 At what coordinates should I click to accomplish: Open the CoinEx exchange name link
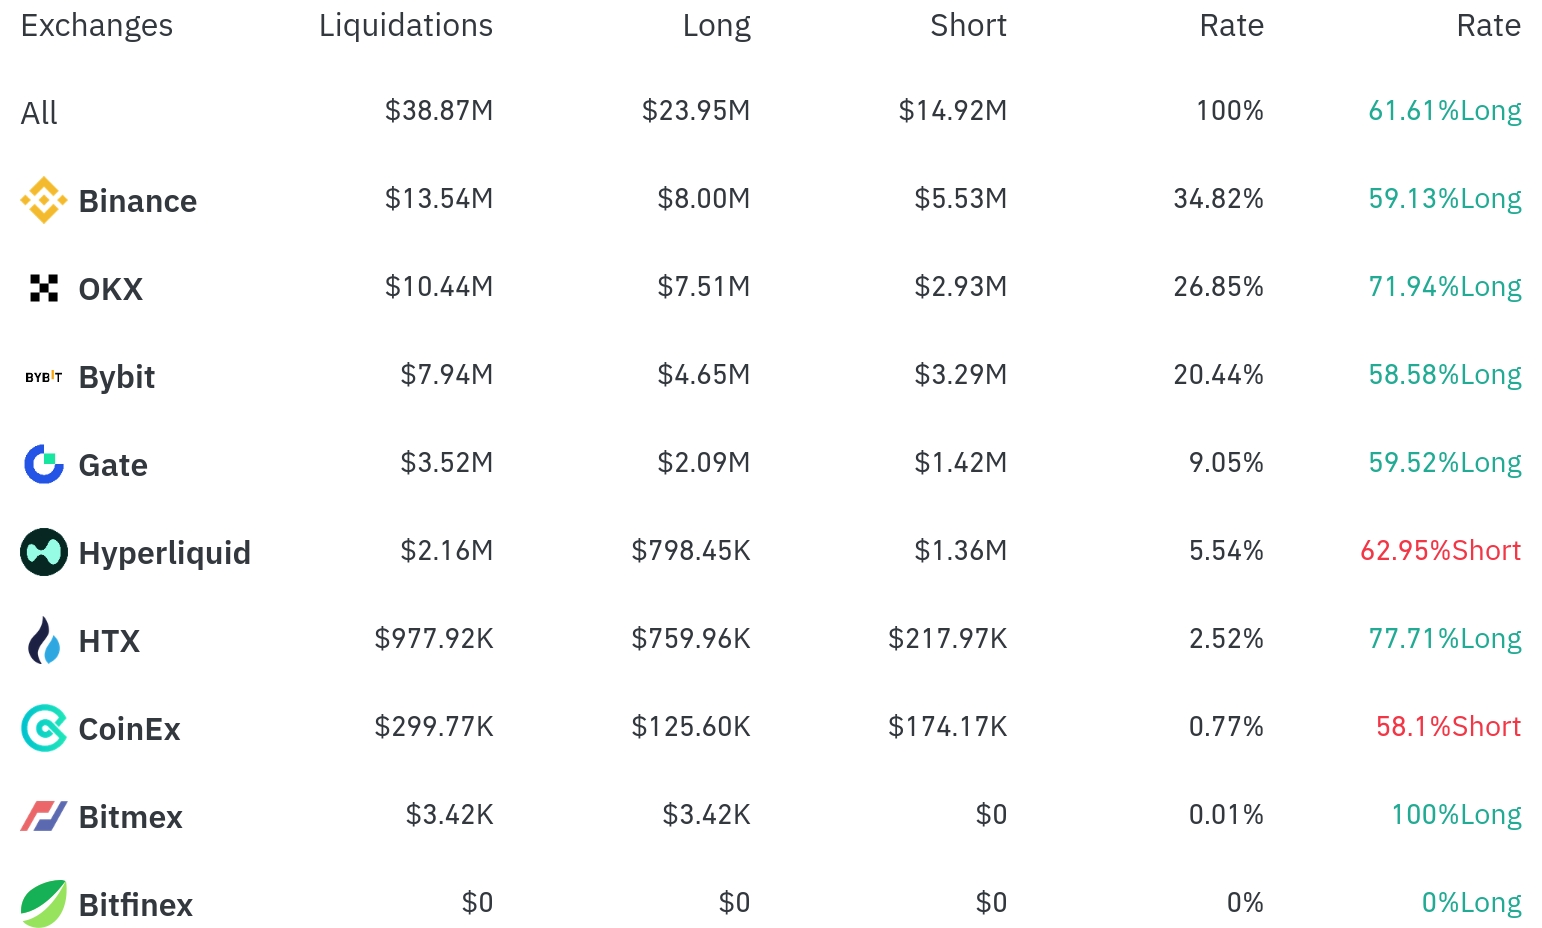point(130,729)
